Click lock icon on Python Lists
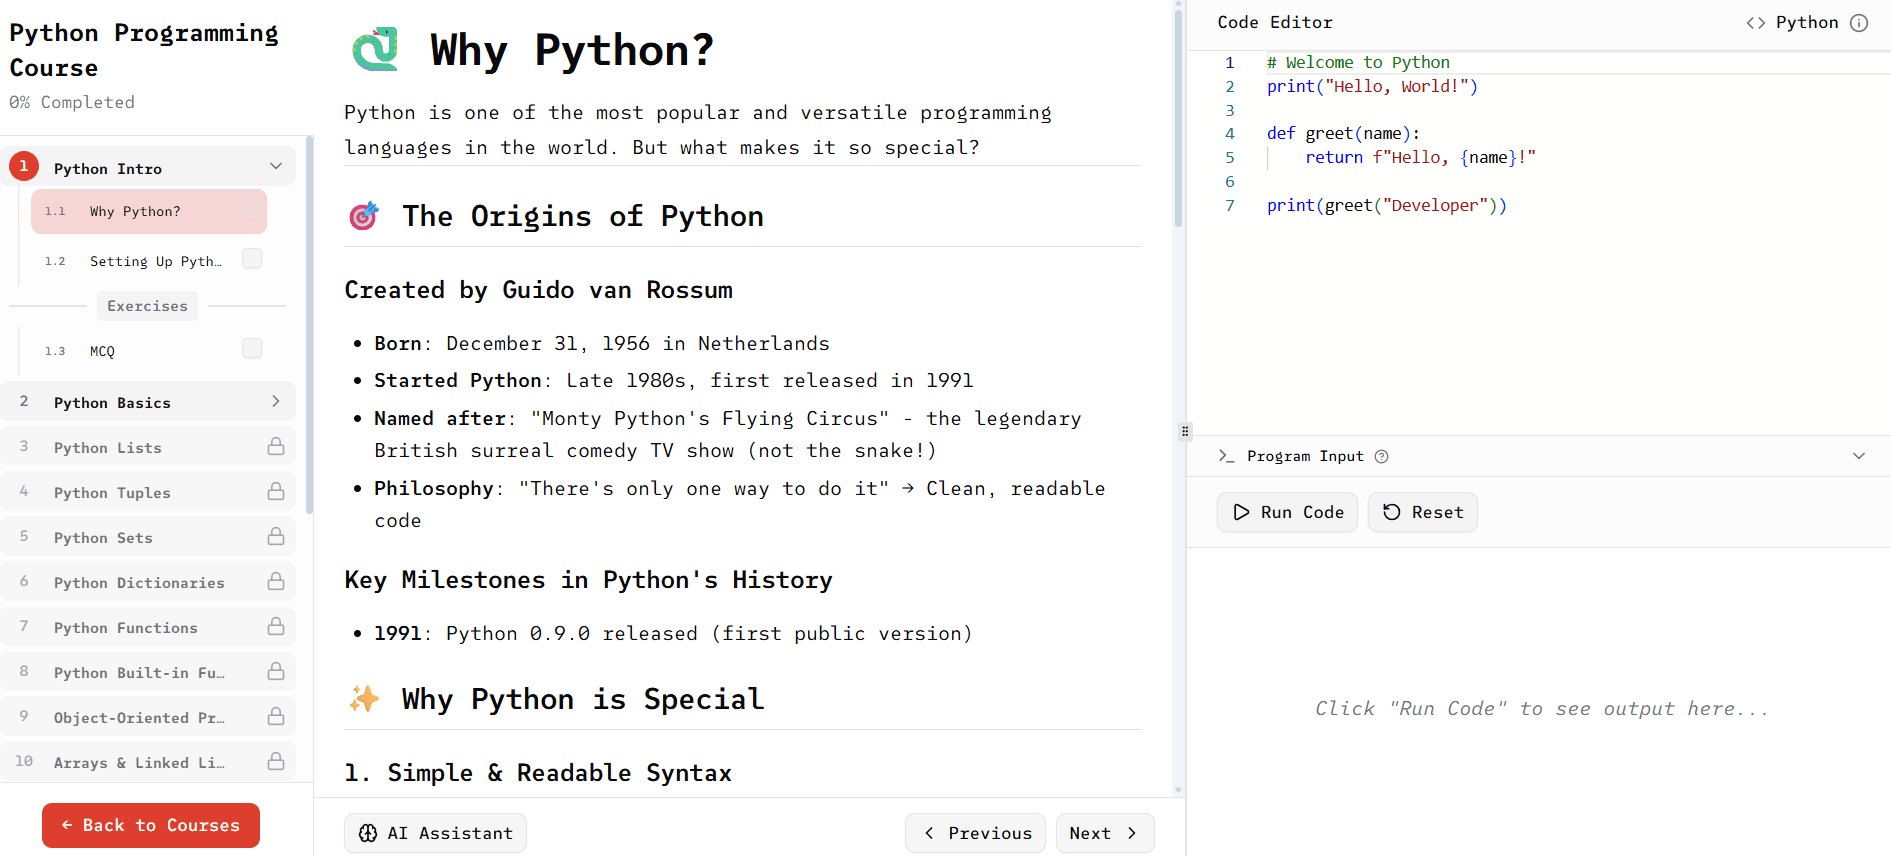 click(276, 447)
